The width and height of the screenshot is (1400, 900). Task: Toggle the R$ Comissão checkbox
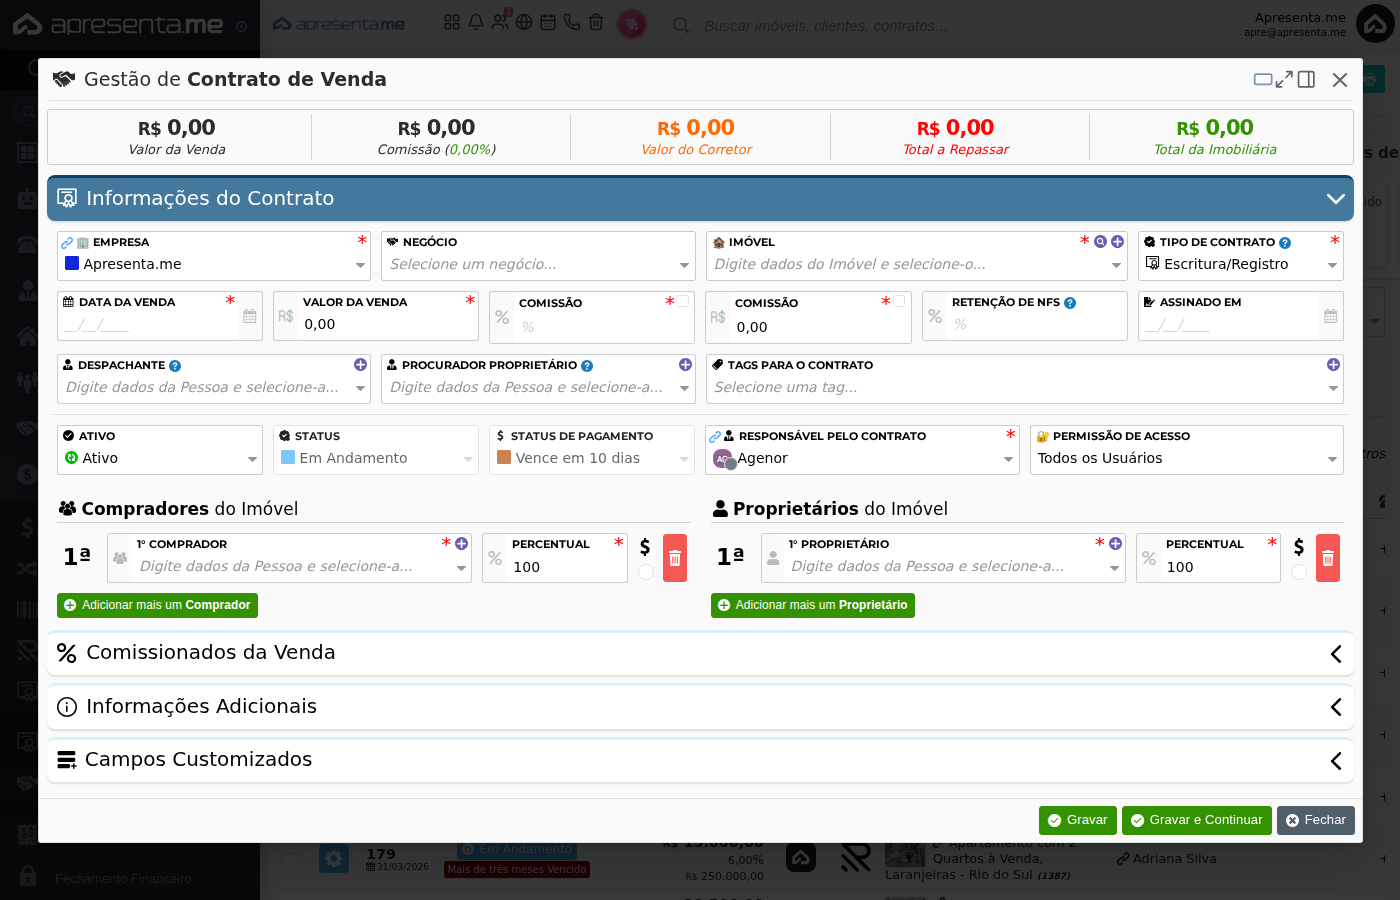point(899,301)
